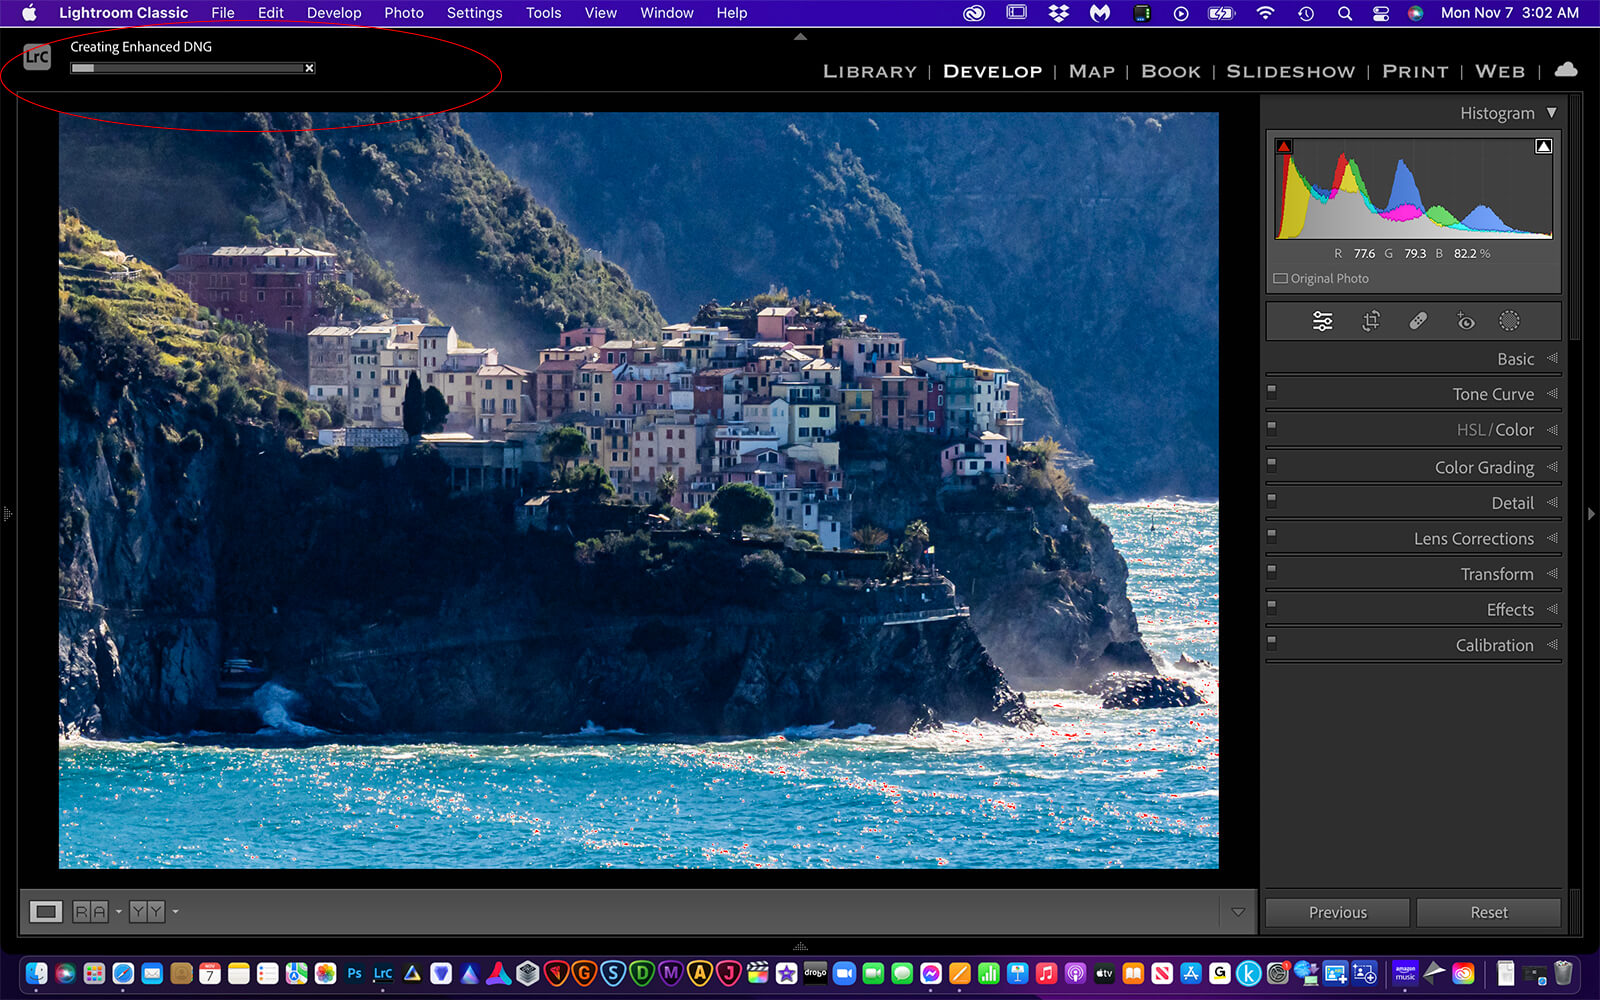Open the Photo menu
This screenshot has width=1600, height=1000.
[403, 13]
